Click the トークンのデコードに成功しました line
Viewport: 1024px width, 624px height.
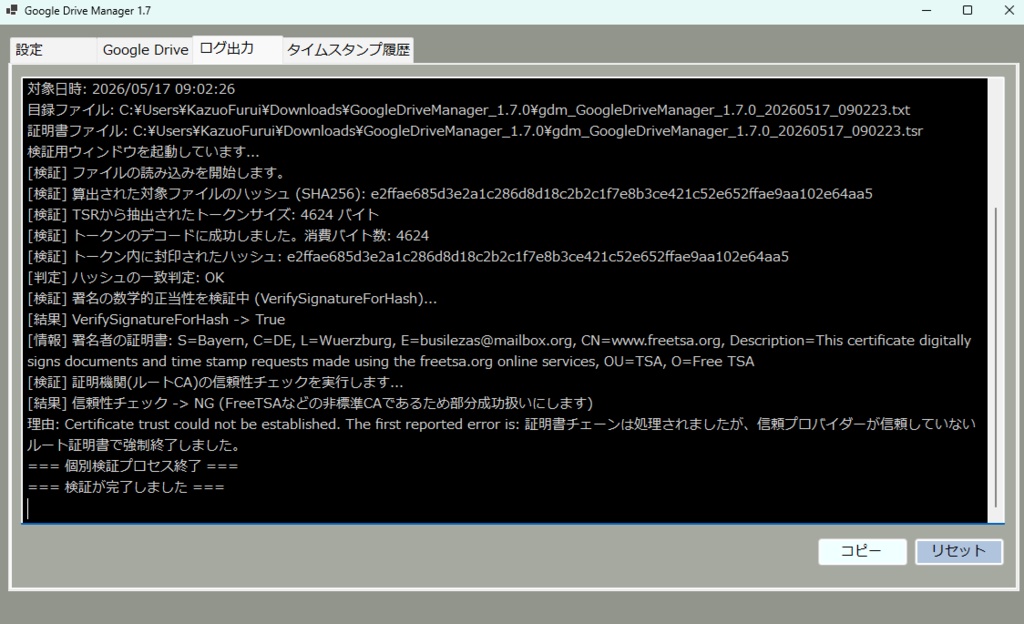(x=228, y=235)
